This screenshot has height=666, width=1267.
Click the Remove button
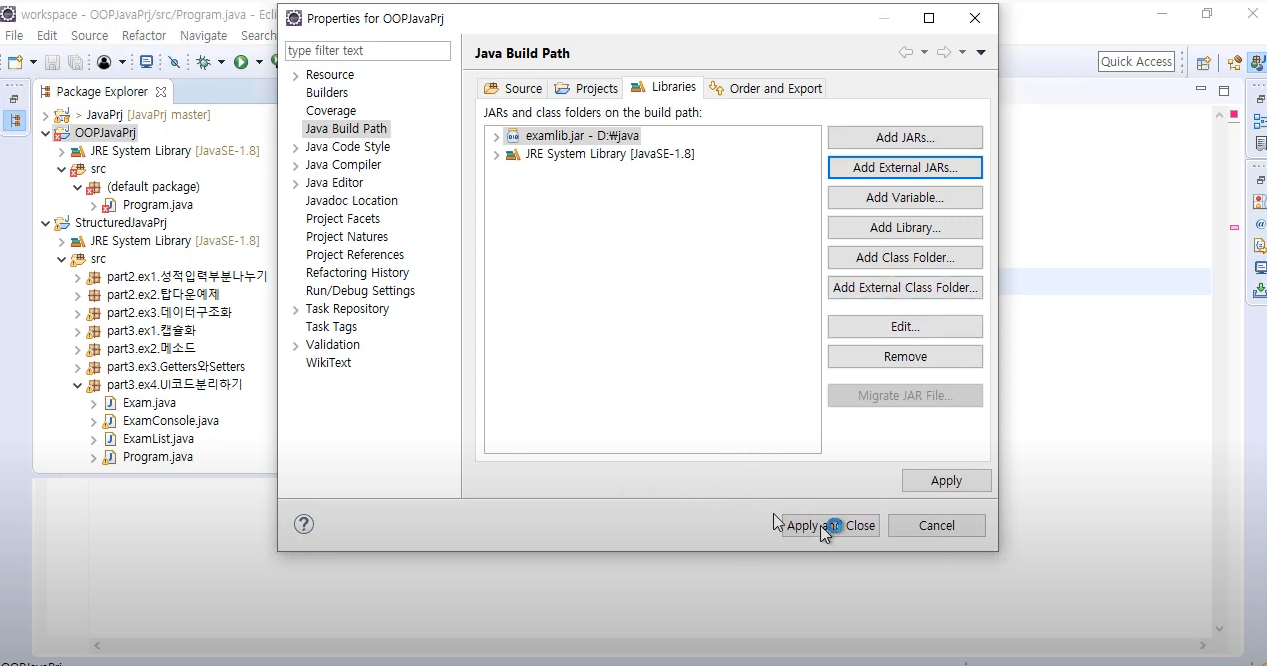(x=905, y=356)
